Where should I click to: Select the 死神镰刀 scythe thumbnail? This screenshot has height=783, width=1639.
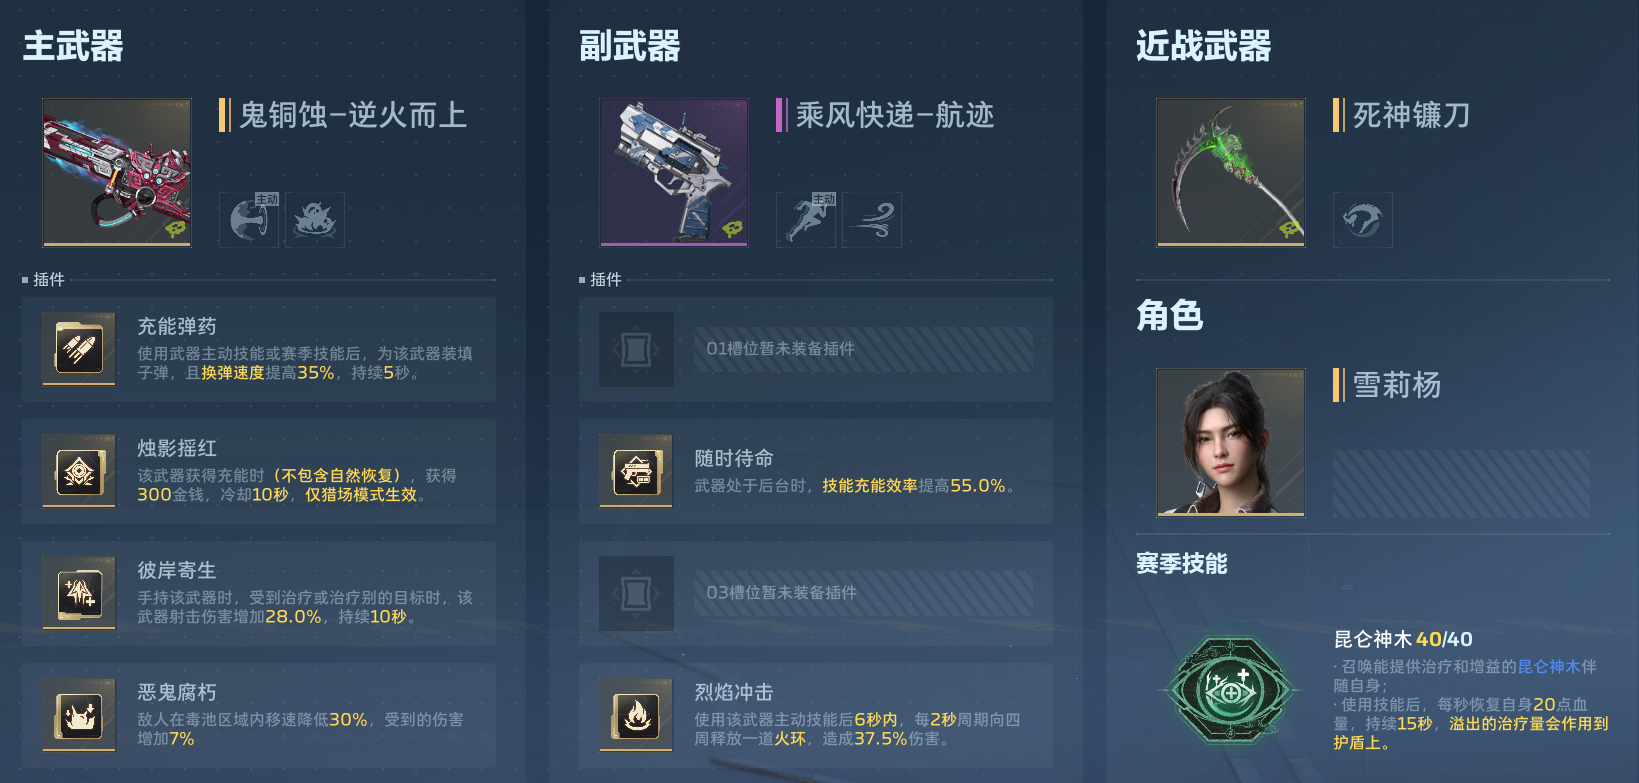[1231, 172]
